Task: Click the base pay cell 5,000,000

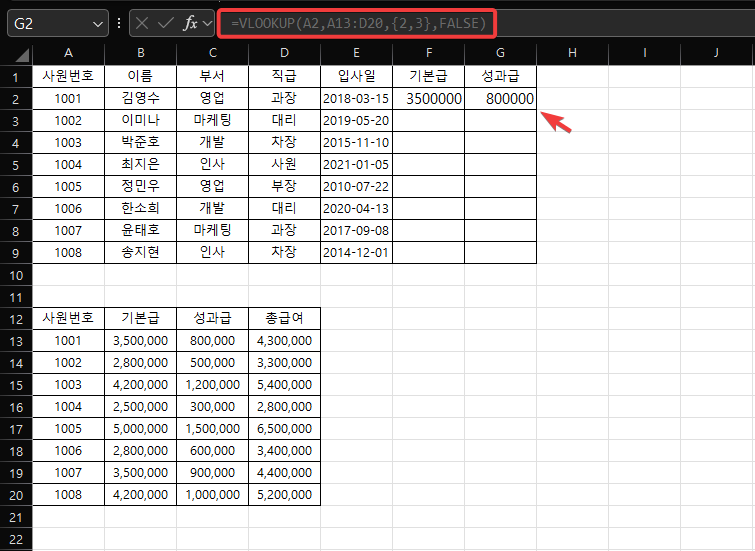Action: 141,429
